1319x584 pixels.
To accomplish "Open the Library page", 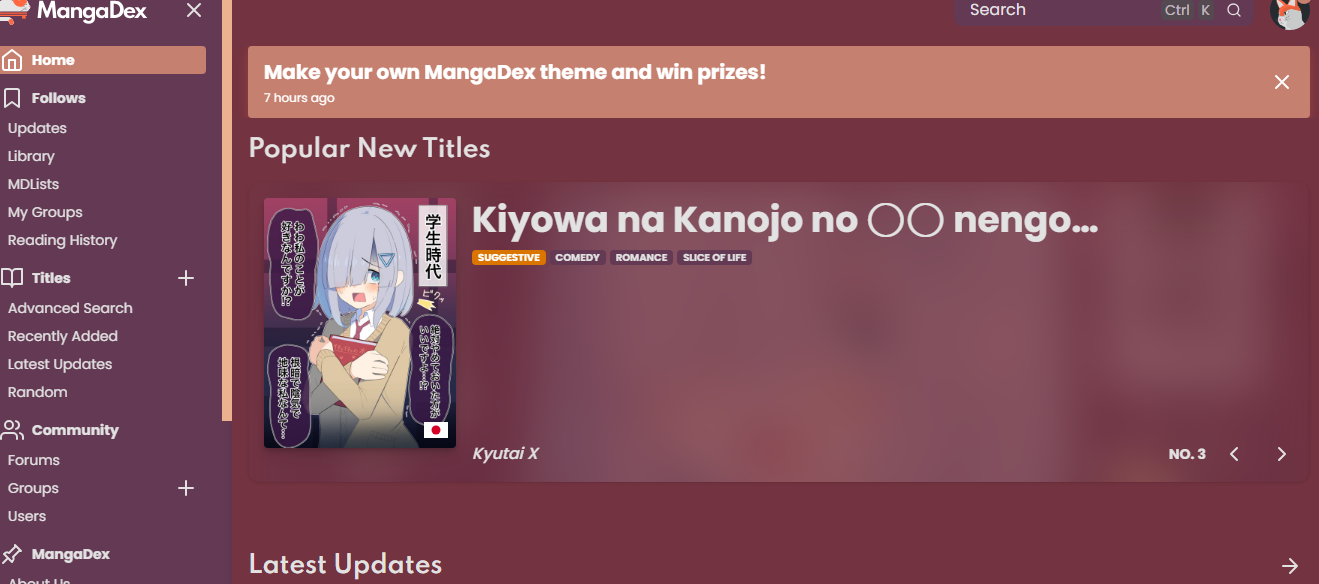I will coord(31,156).
